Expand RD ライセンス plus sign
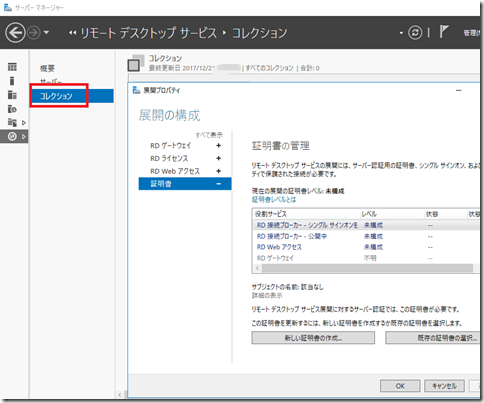The image size is (484, 403). (219, 158)
